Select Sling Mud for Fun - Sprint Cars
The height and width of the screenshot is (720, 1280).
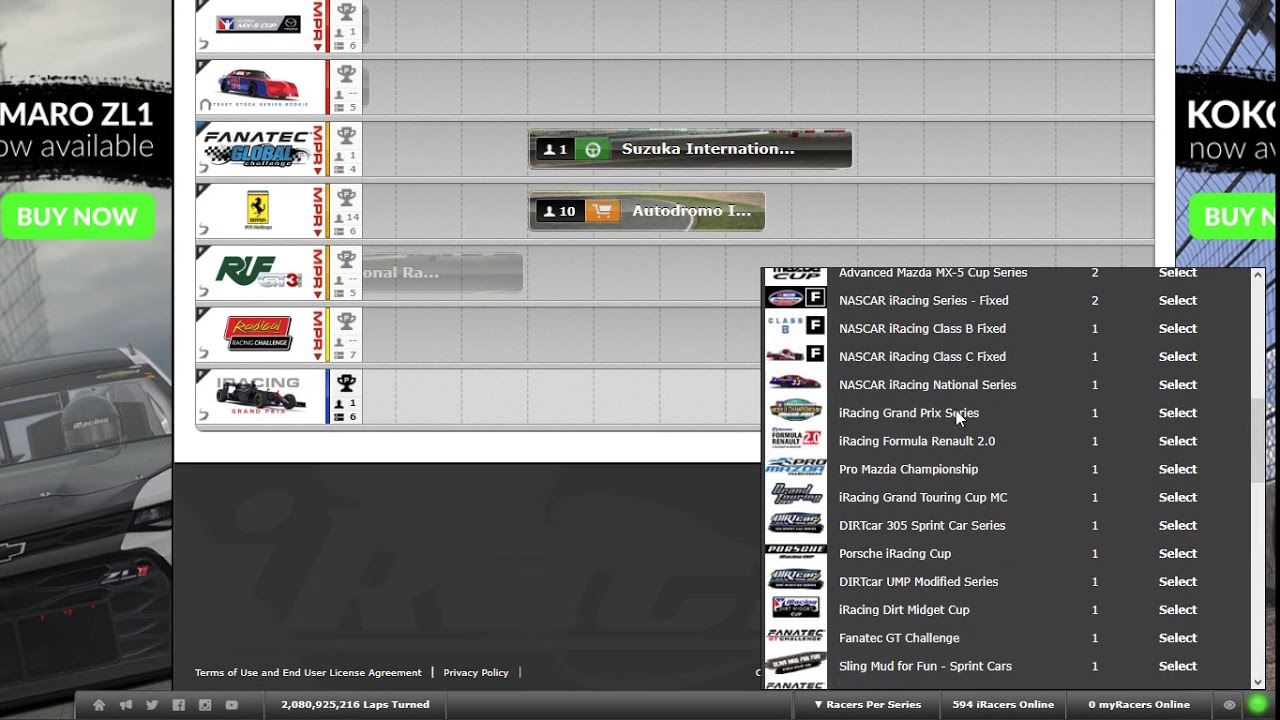click(1177, 665)
